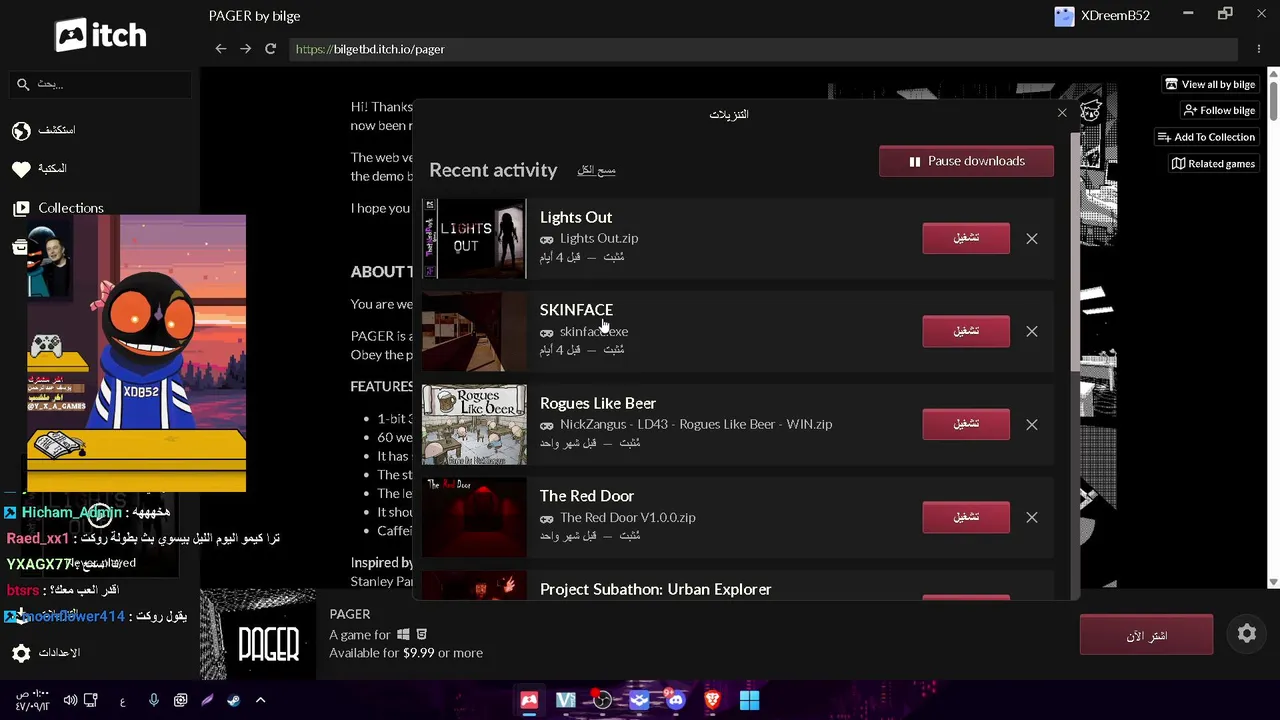The height and width of the screenshot is (720, 1280).
Task: Click the microphone icon in system tray
Action: [x=153, y=700]
